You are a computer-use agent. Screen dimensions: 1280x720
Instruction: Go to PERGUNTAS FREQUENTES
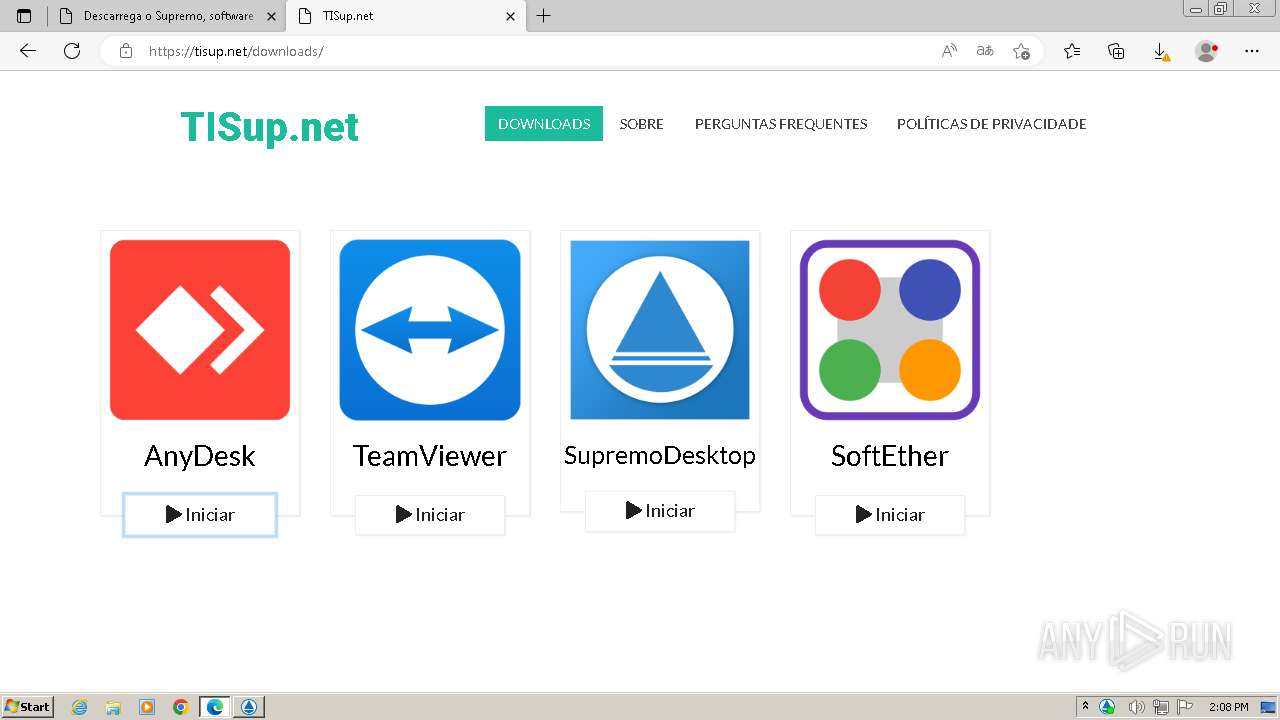pyautogui.click(x=781, y=124)
